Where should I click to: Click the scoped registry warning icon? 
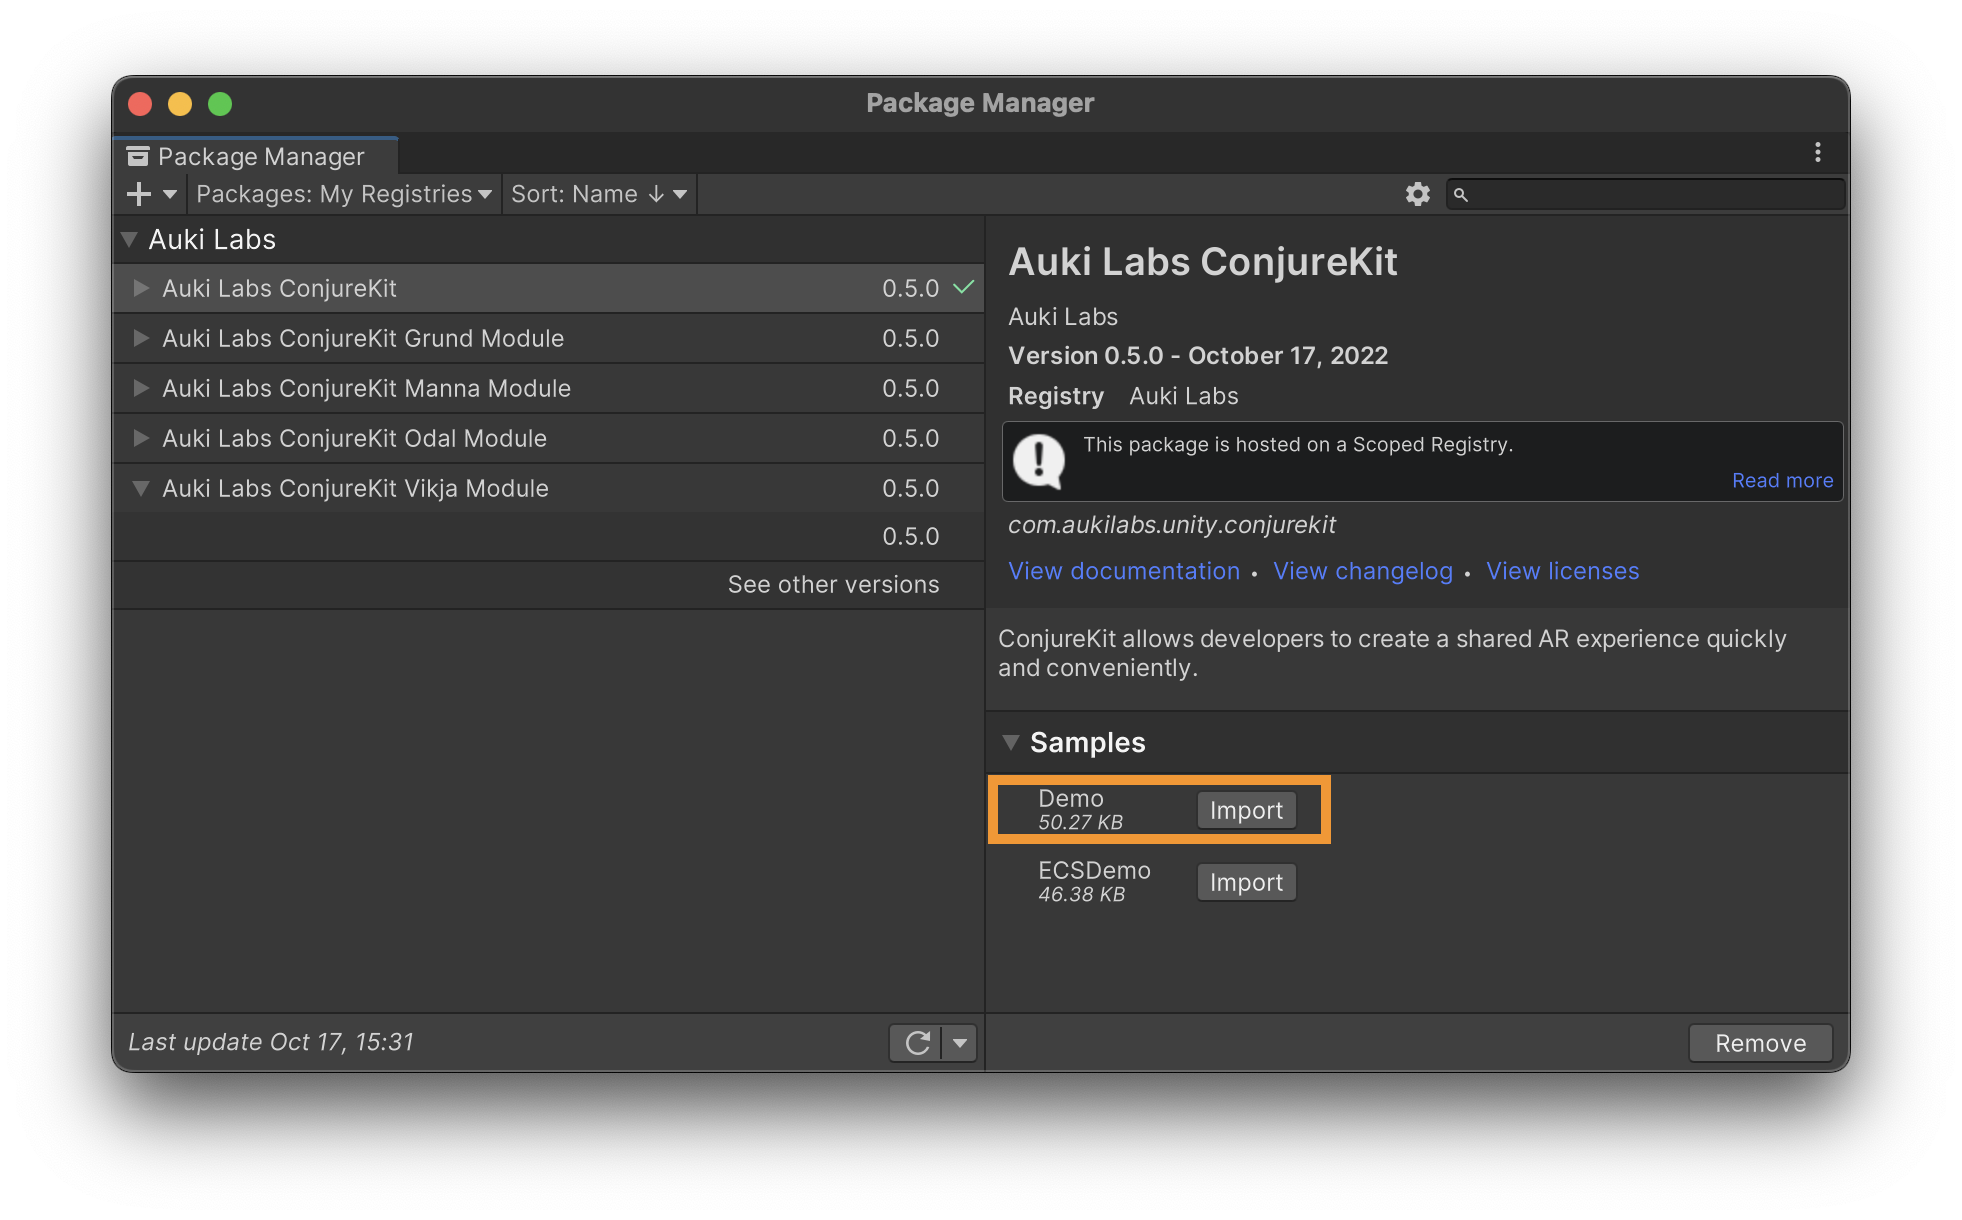(x=1039, y=461)
